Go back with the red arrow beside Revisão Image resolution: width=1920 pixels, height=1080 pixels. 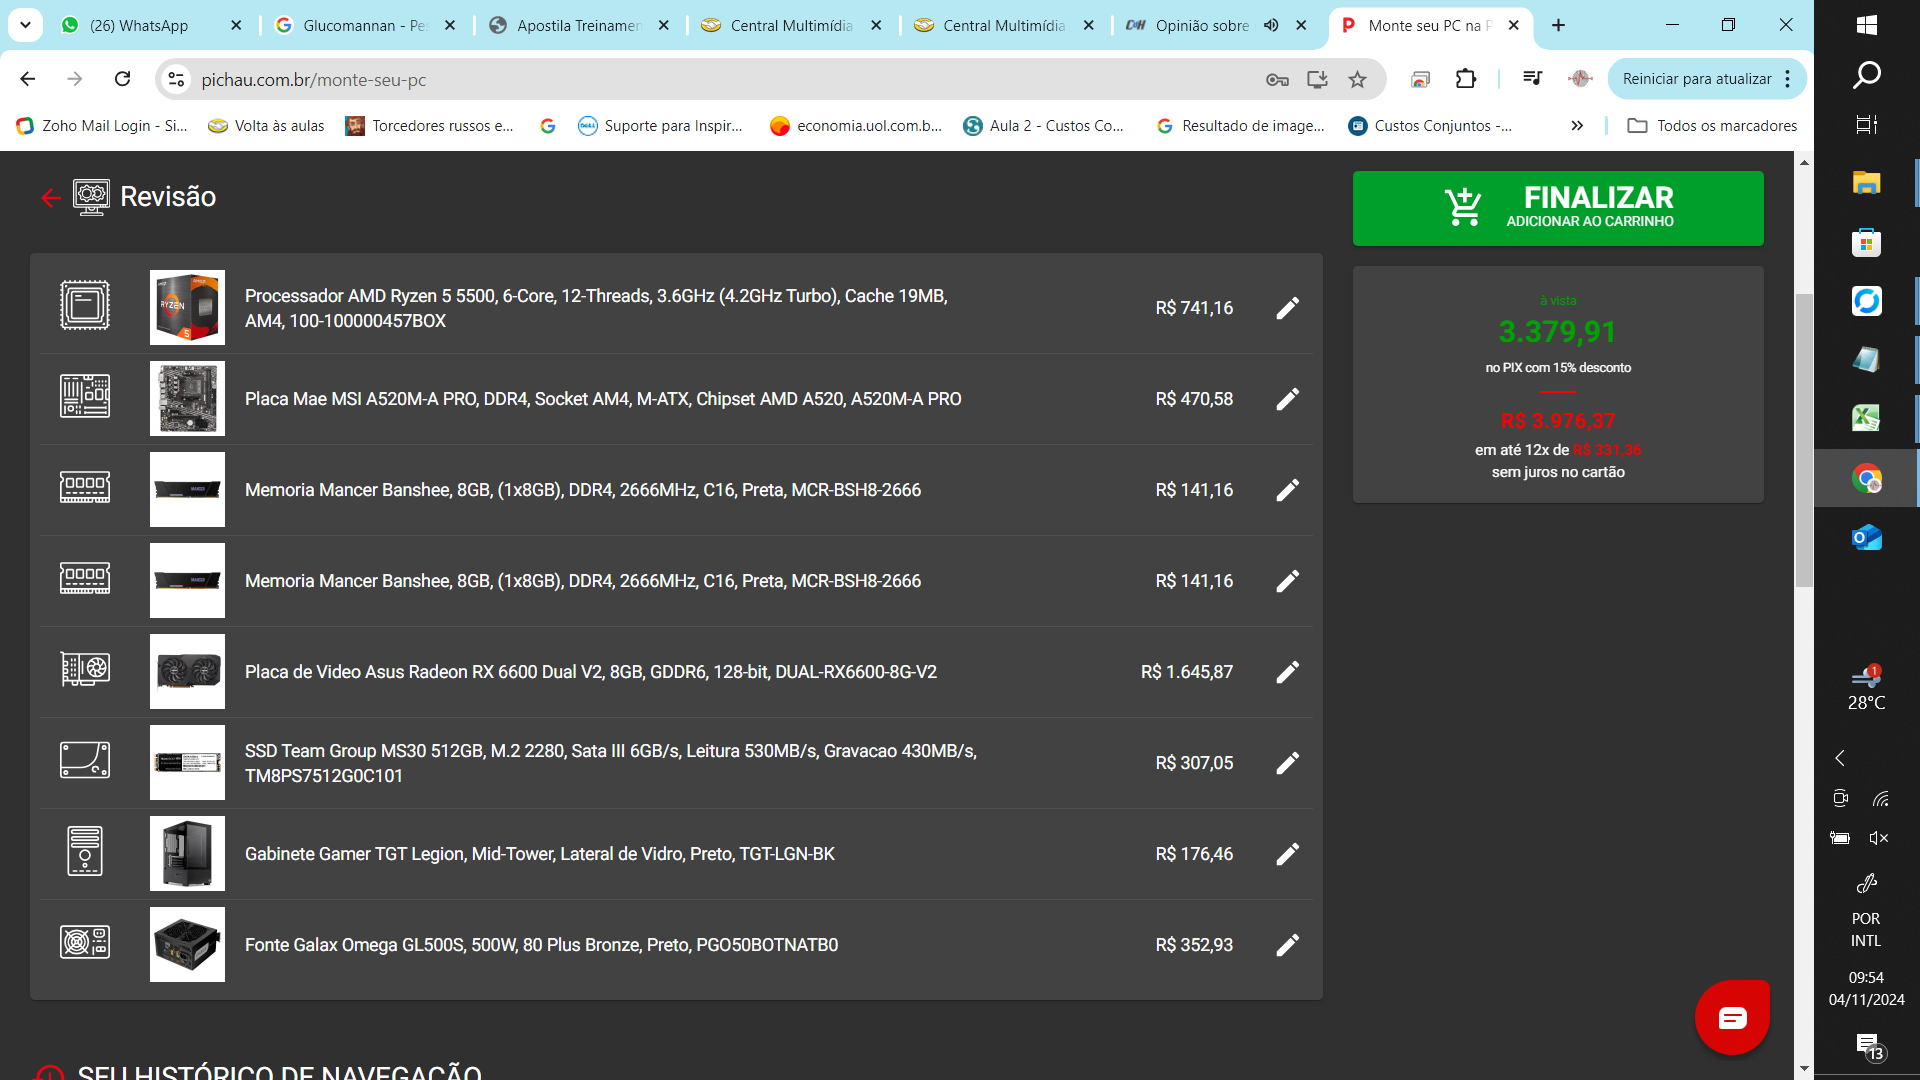pyautogui.click(x=50, y=198)
